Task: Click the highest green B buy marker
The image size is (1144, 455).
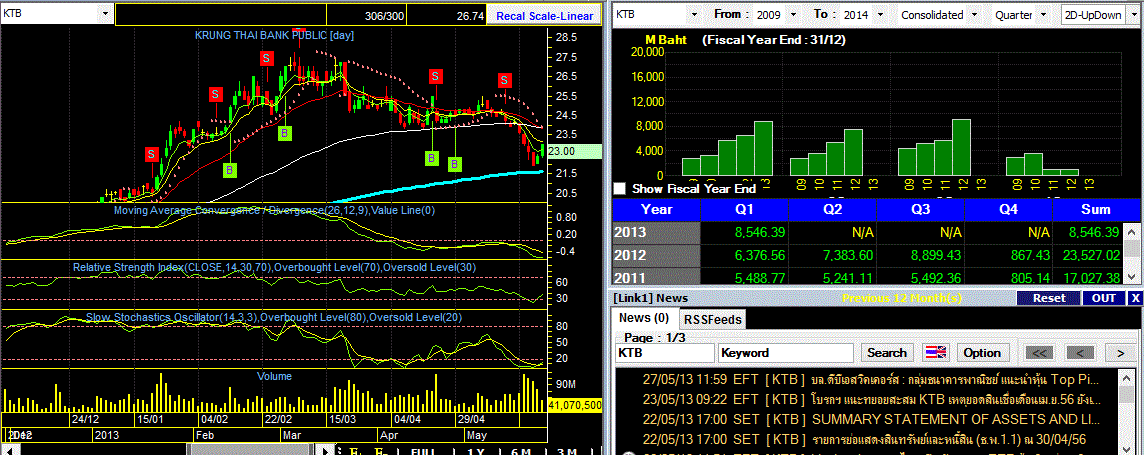Action: [285, 133]
